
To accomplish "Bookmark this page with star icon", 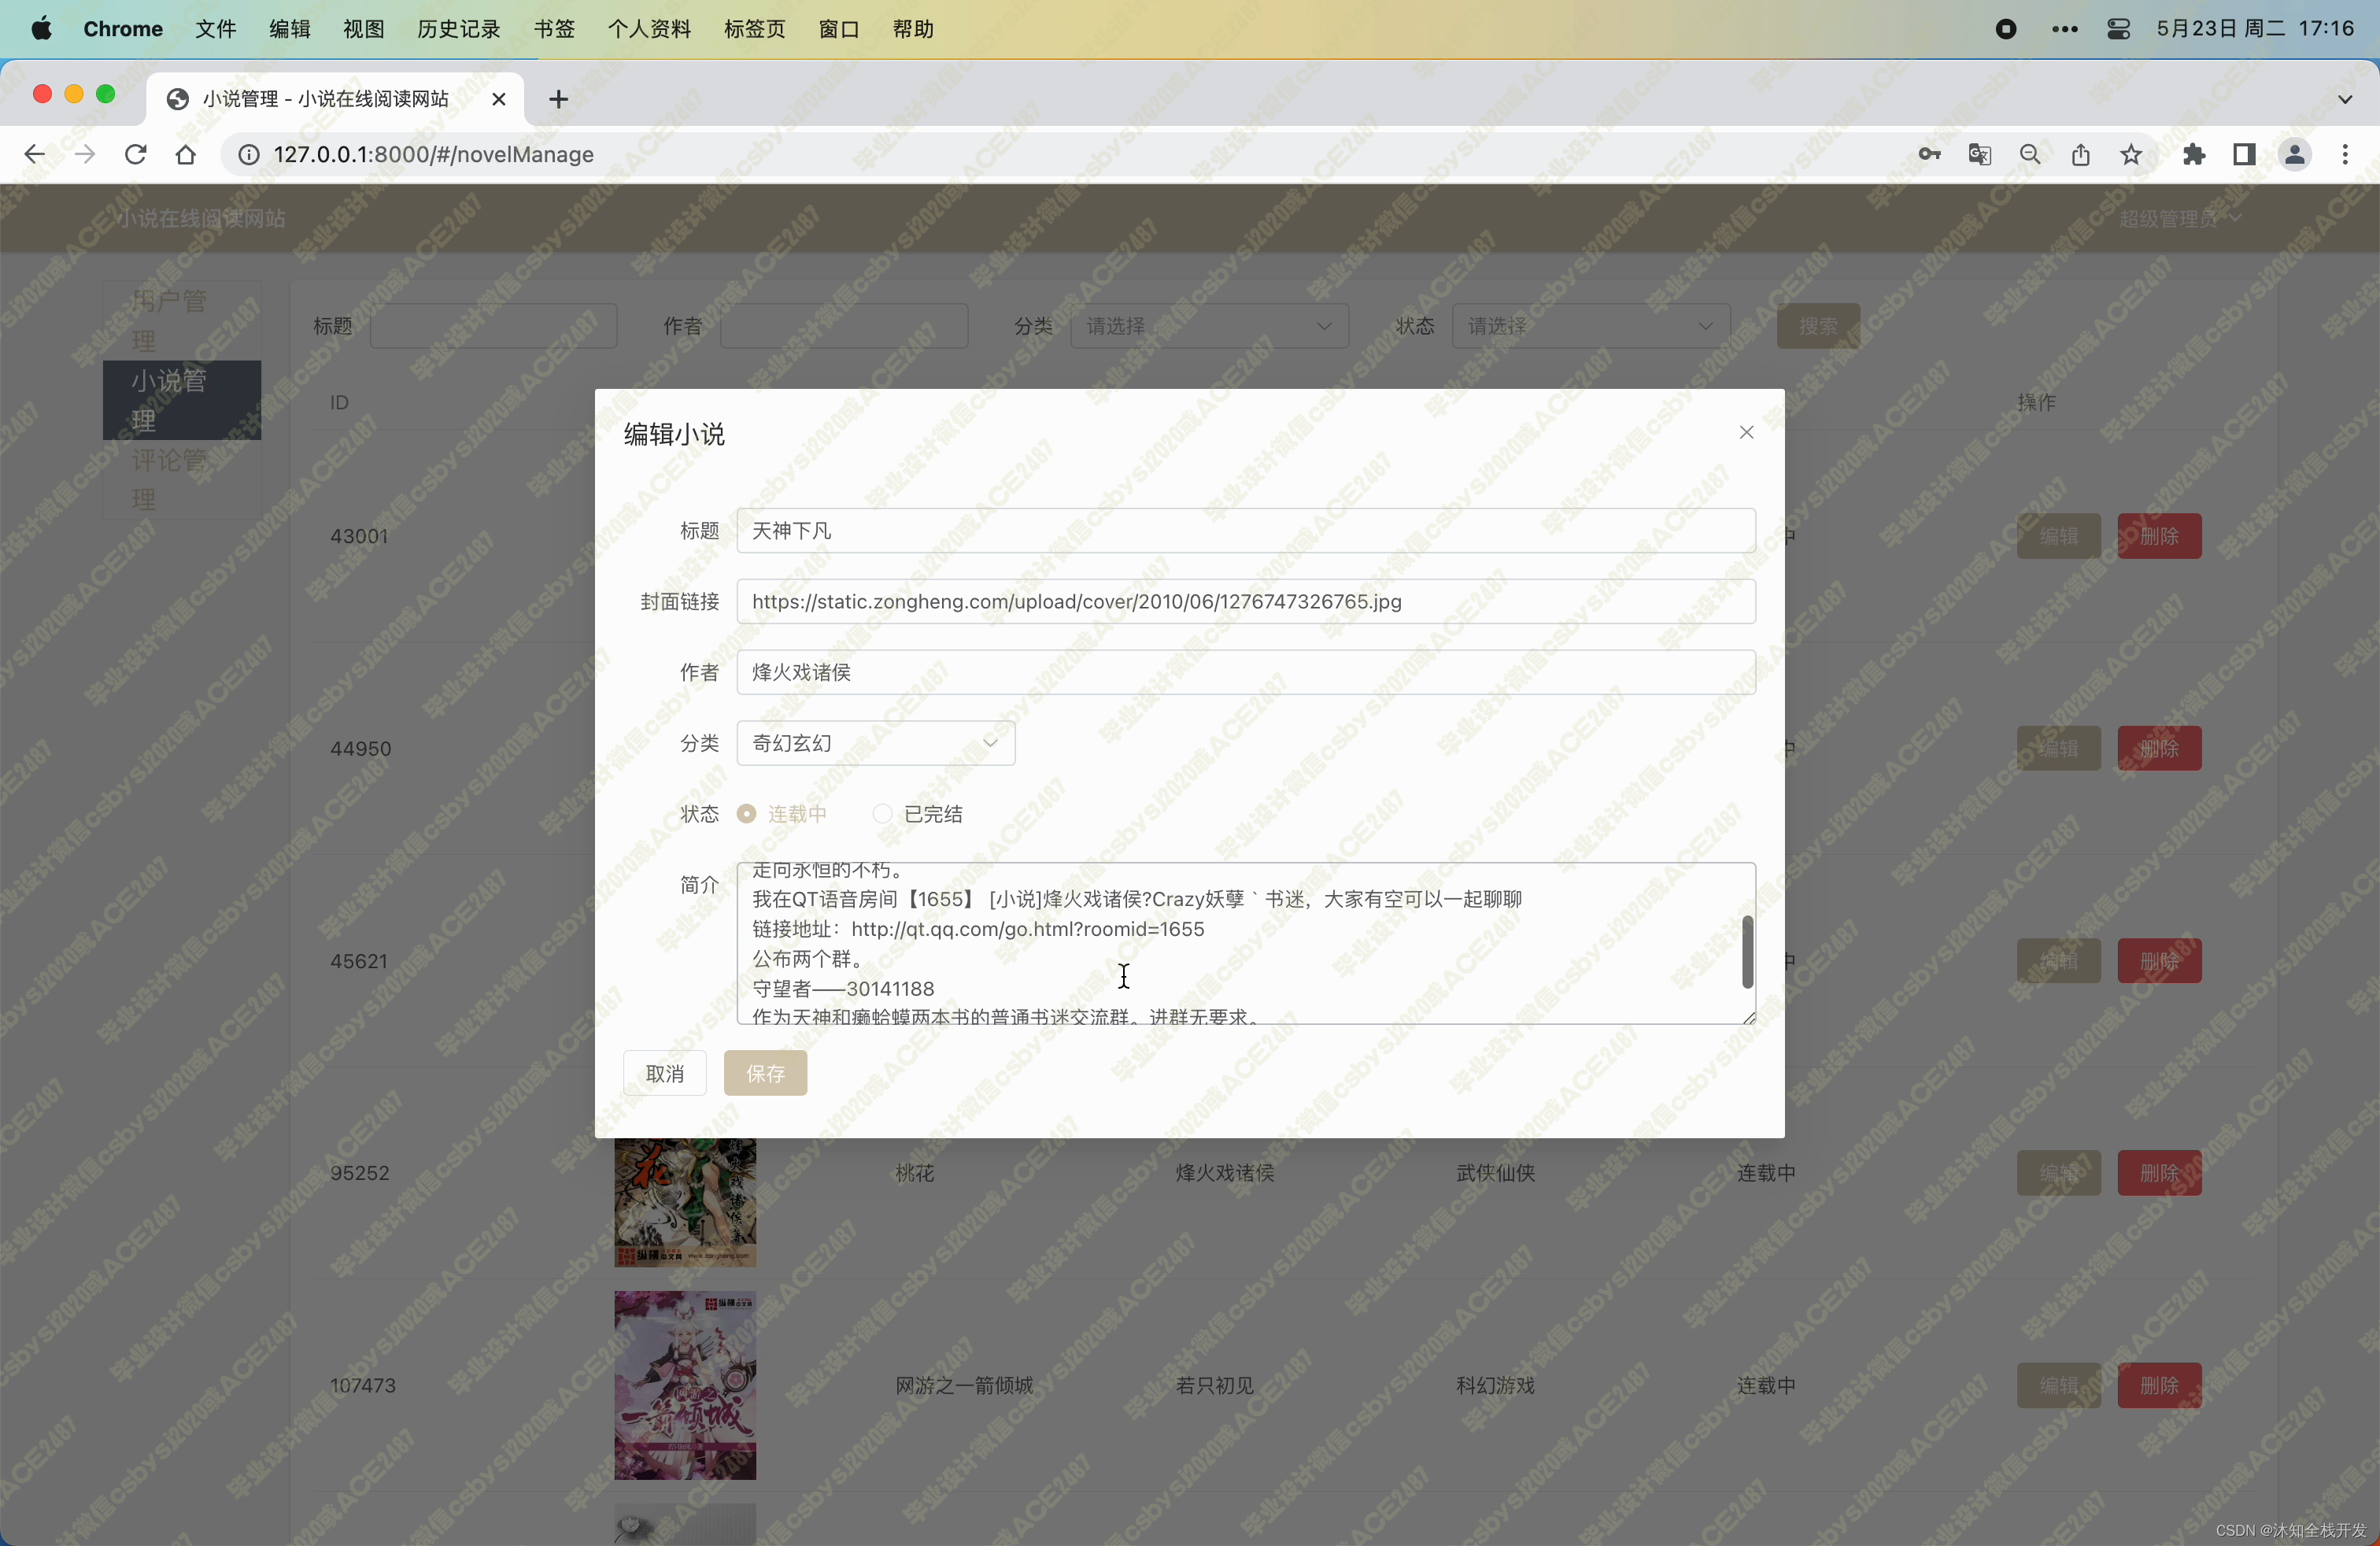I will [2131, 154].
